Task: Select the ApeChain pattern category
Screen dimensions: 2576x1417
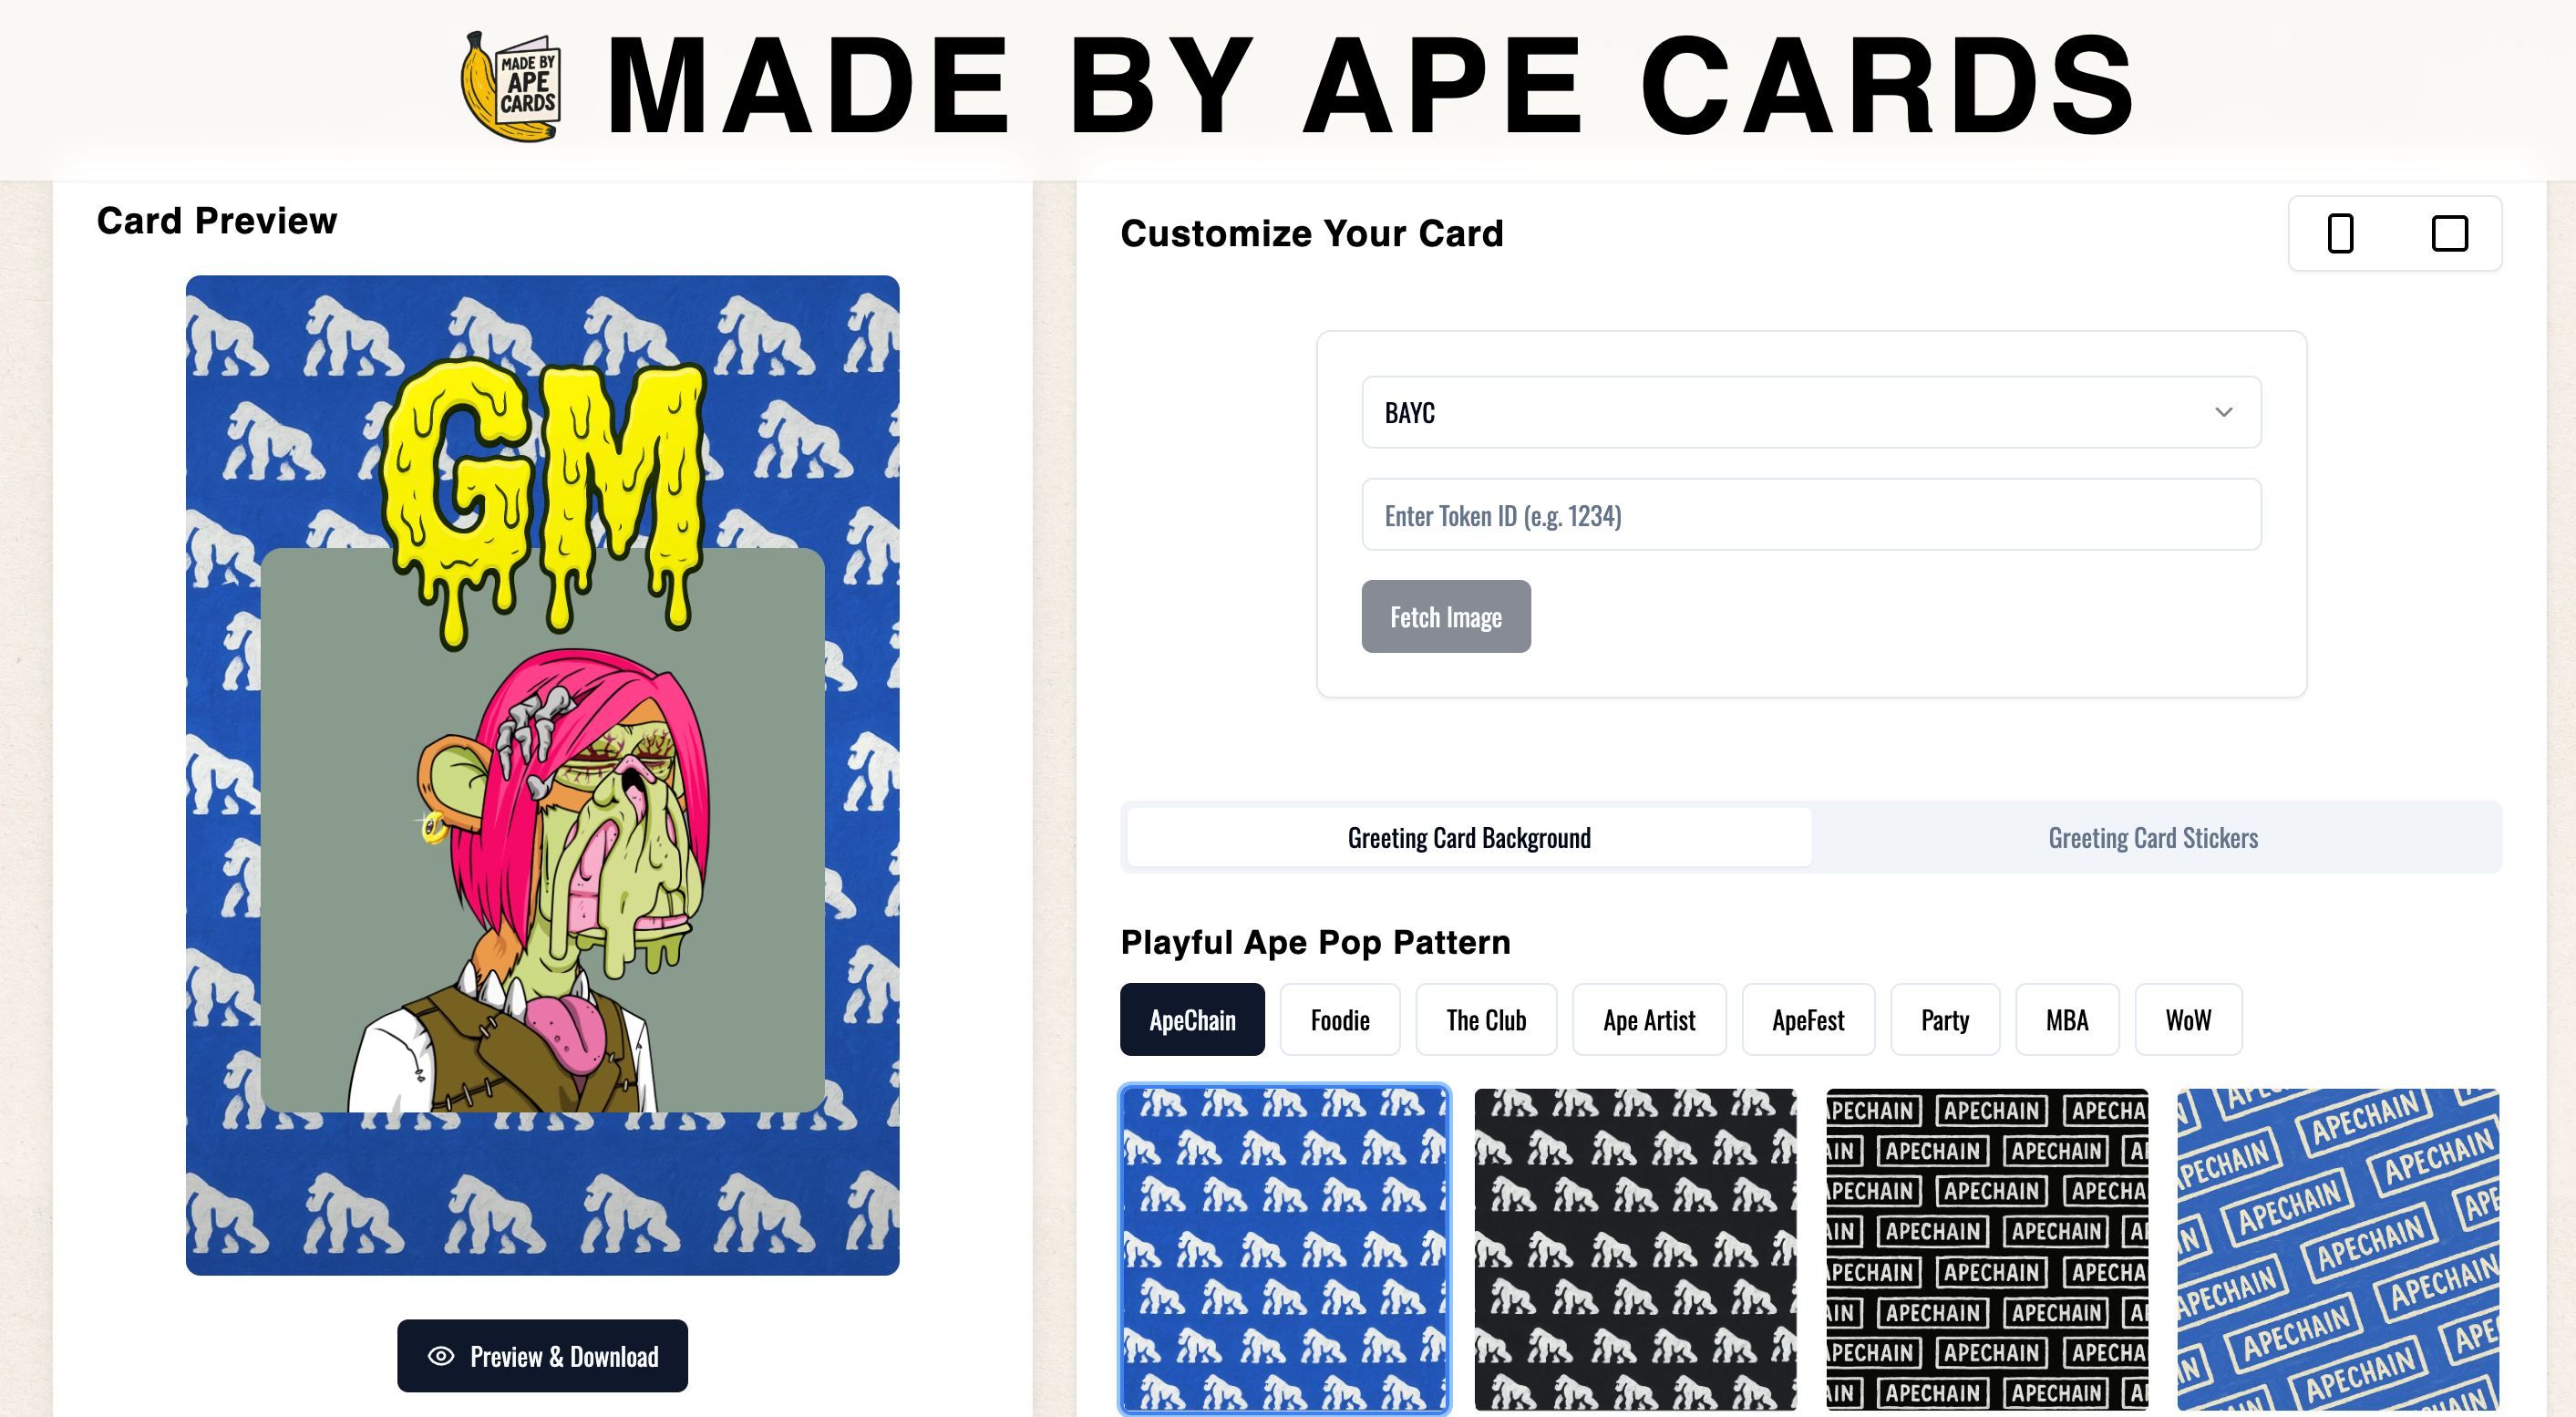Action: 1192,1020
